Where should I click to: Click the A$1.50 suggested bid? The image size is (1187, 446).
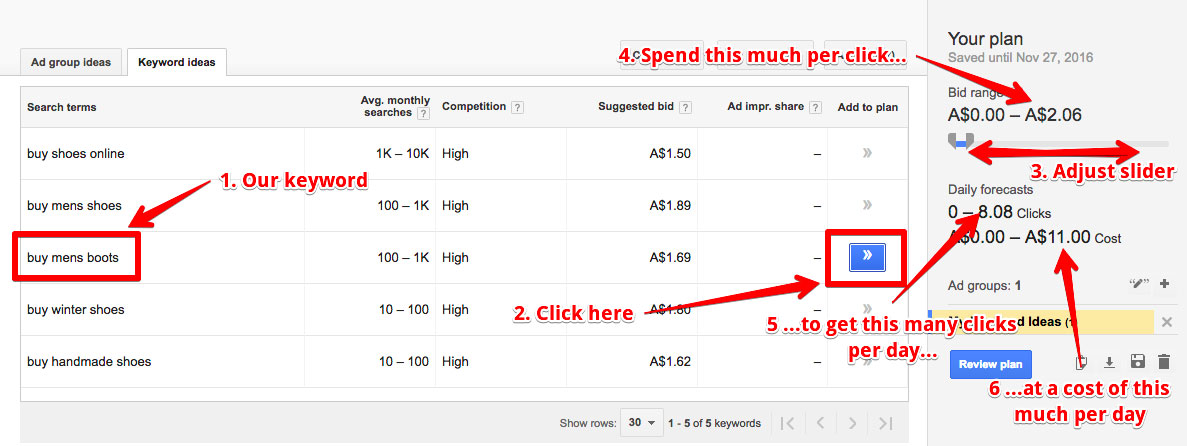tap(670, 154)
